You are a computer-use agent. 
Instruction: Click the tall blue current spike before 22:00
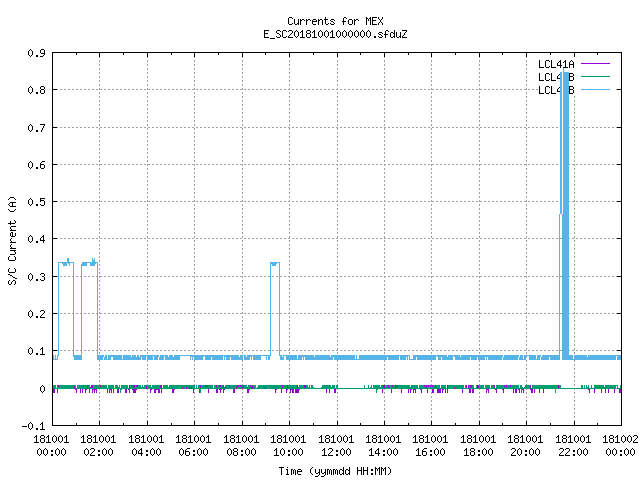(x=564, y=214)
